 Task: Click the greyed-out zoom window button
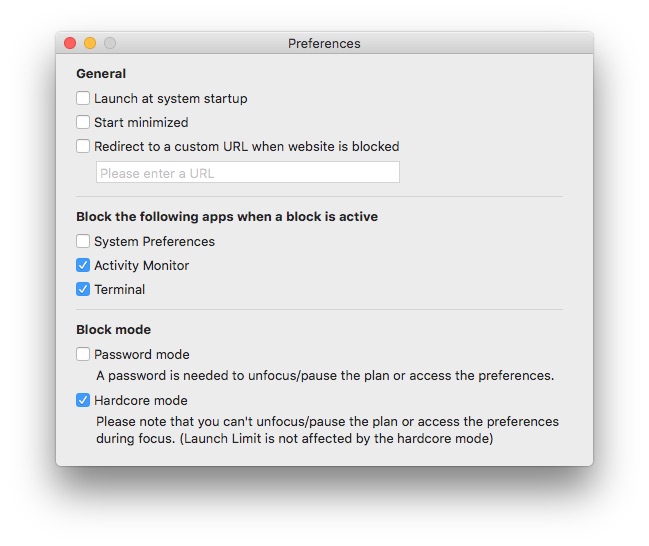pyautogui.click(x=110, y=43)
